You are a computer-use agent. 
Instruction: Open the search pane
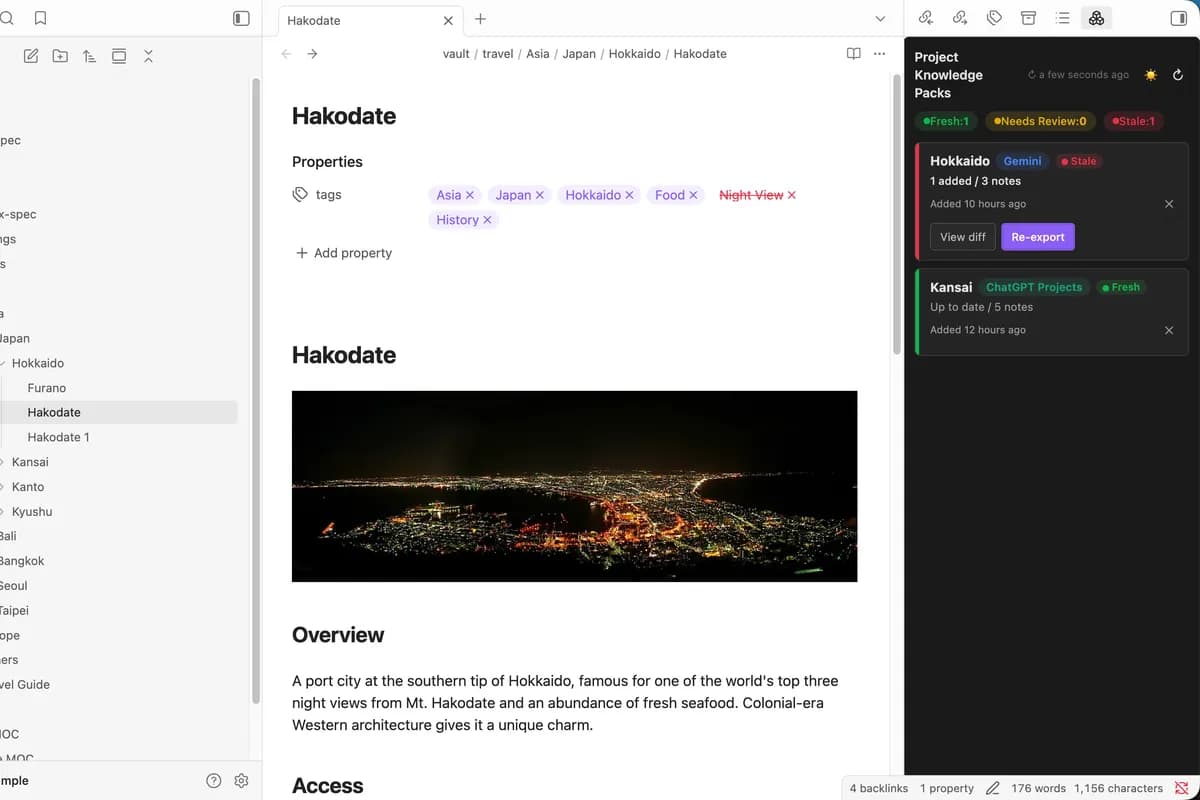[7, 18]
